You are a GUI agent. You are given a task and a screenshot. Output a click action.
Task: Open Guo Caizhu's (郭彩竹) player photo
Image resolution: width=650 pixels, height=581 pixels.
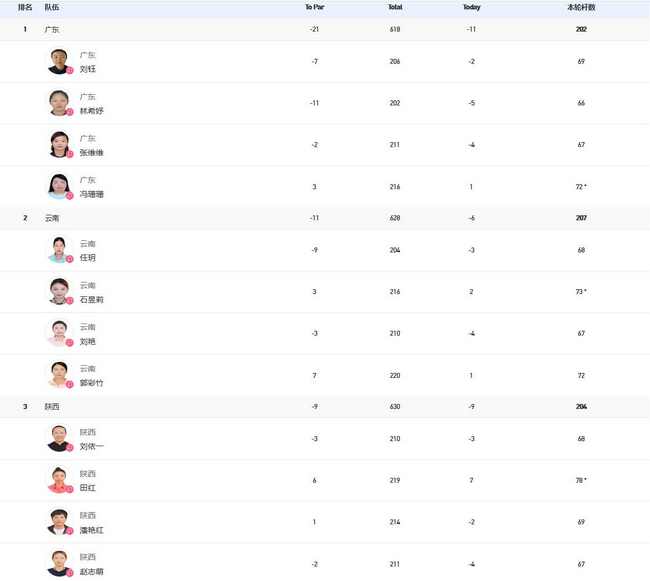(59, 375)
